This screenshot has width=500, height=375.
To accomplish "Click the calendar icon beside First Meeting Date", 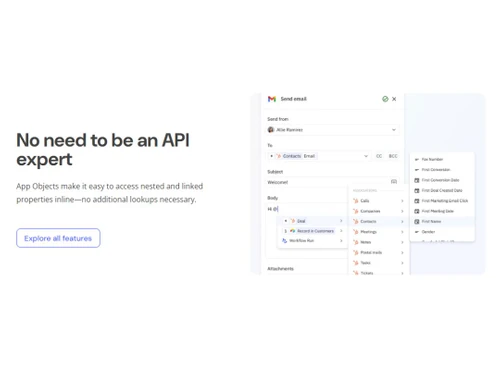I will tap(417, 211).
